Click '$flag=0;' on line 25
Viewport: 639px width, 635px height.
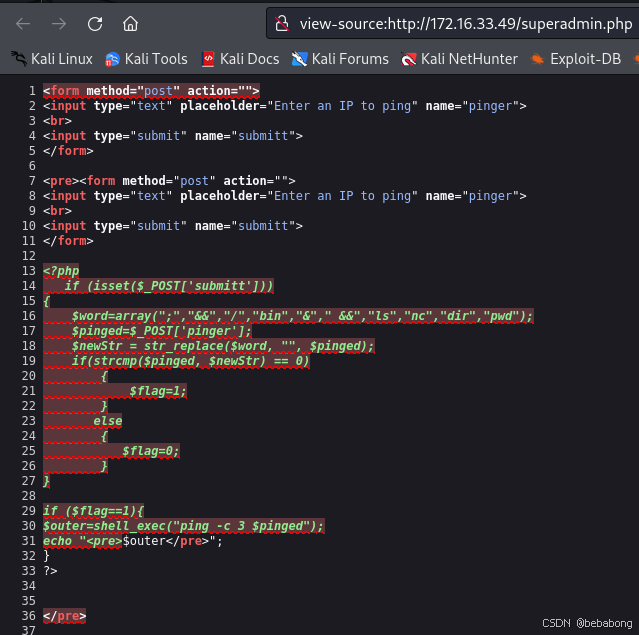[150, 451]
